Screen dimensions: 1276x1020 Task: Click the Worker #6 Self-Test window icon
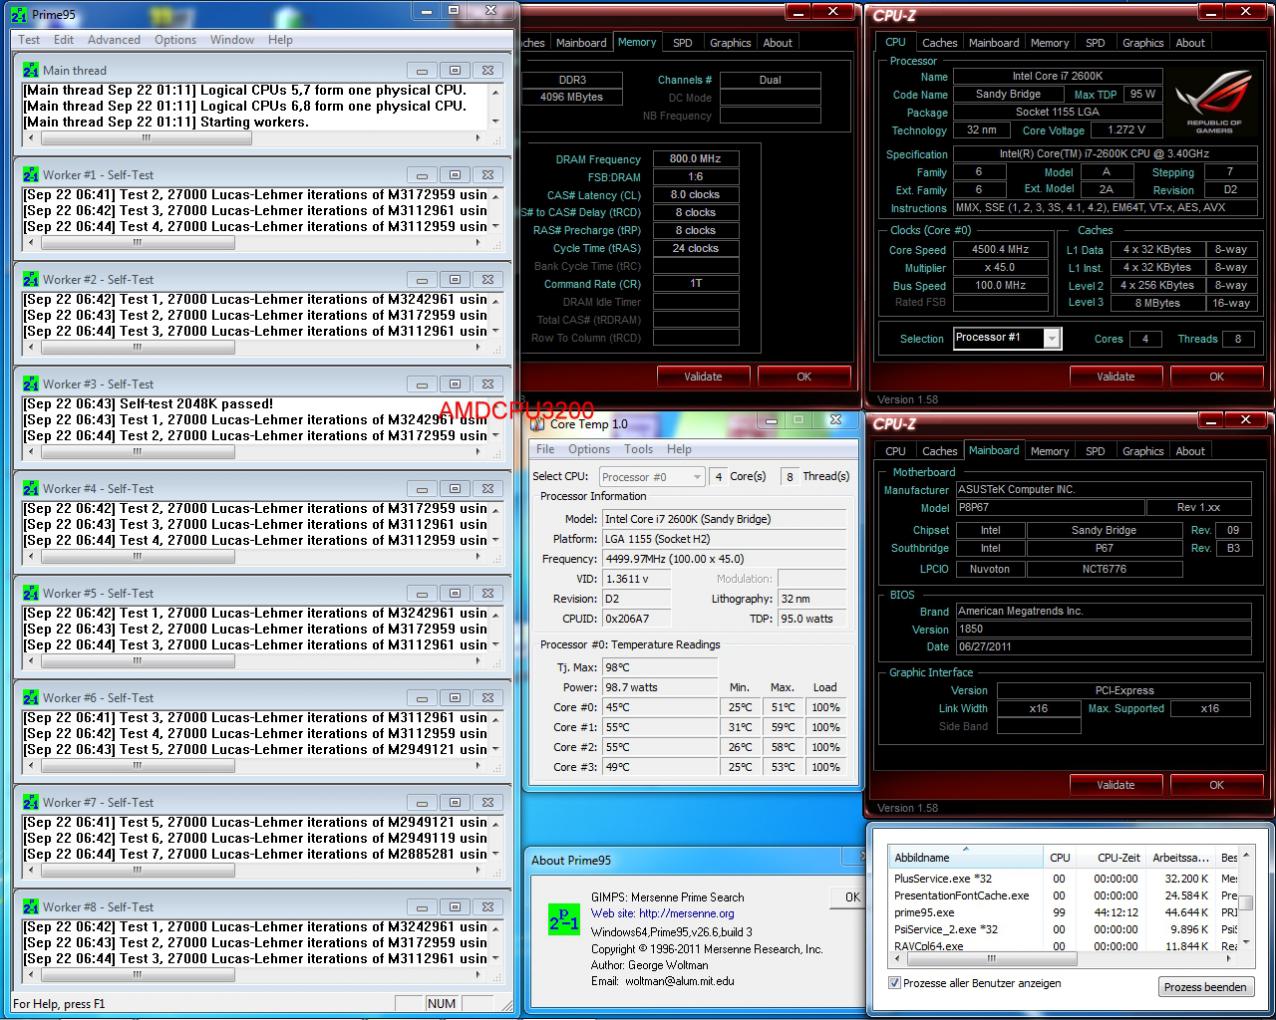(31, 698)
